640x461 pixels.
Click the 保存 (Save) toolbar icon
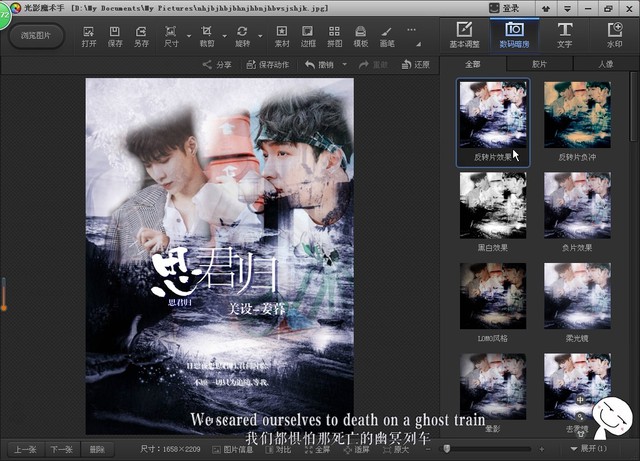tap(115, 36)
